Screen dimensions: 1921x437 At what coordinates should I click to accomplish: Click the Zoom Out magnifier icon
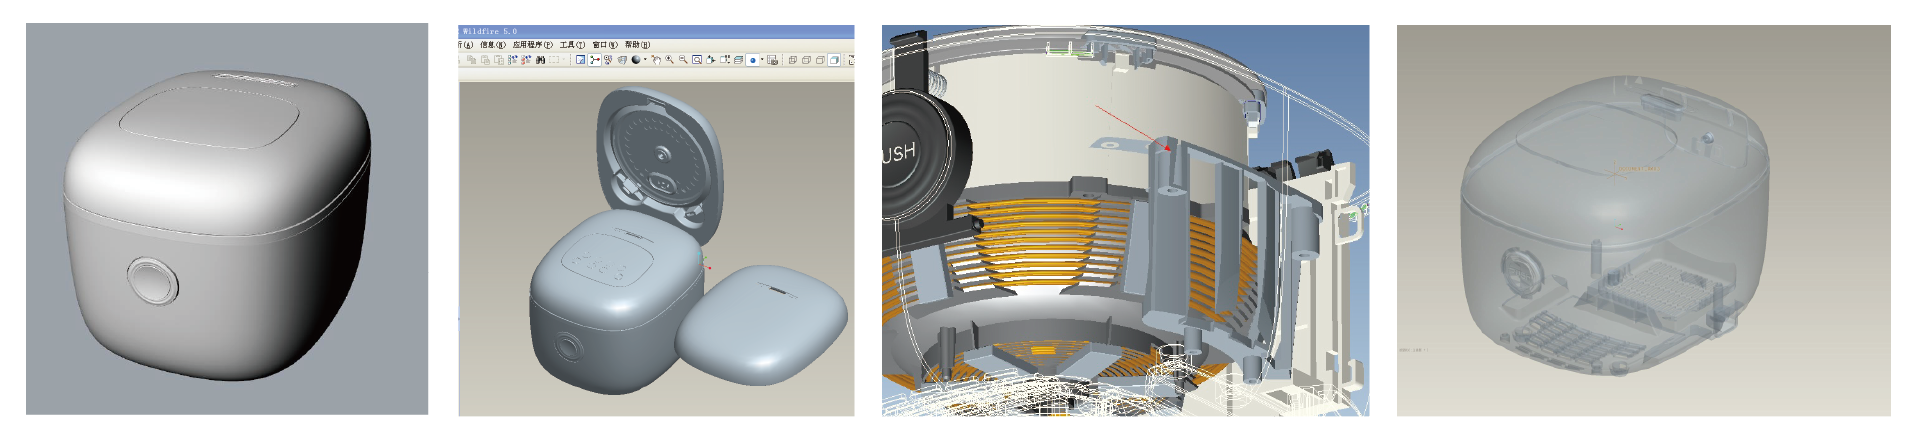683,60
